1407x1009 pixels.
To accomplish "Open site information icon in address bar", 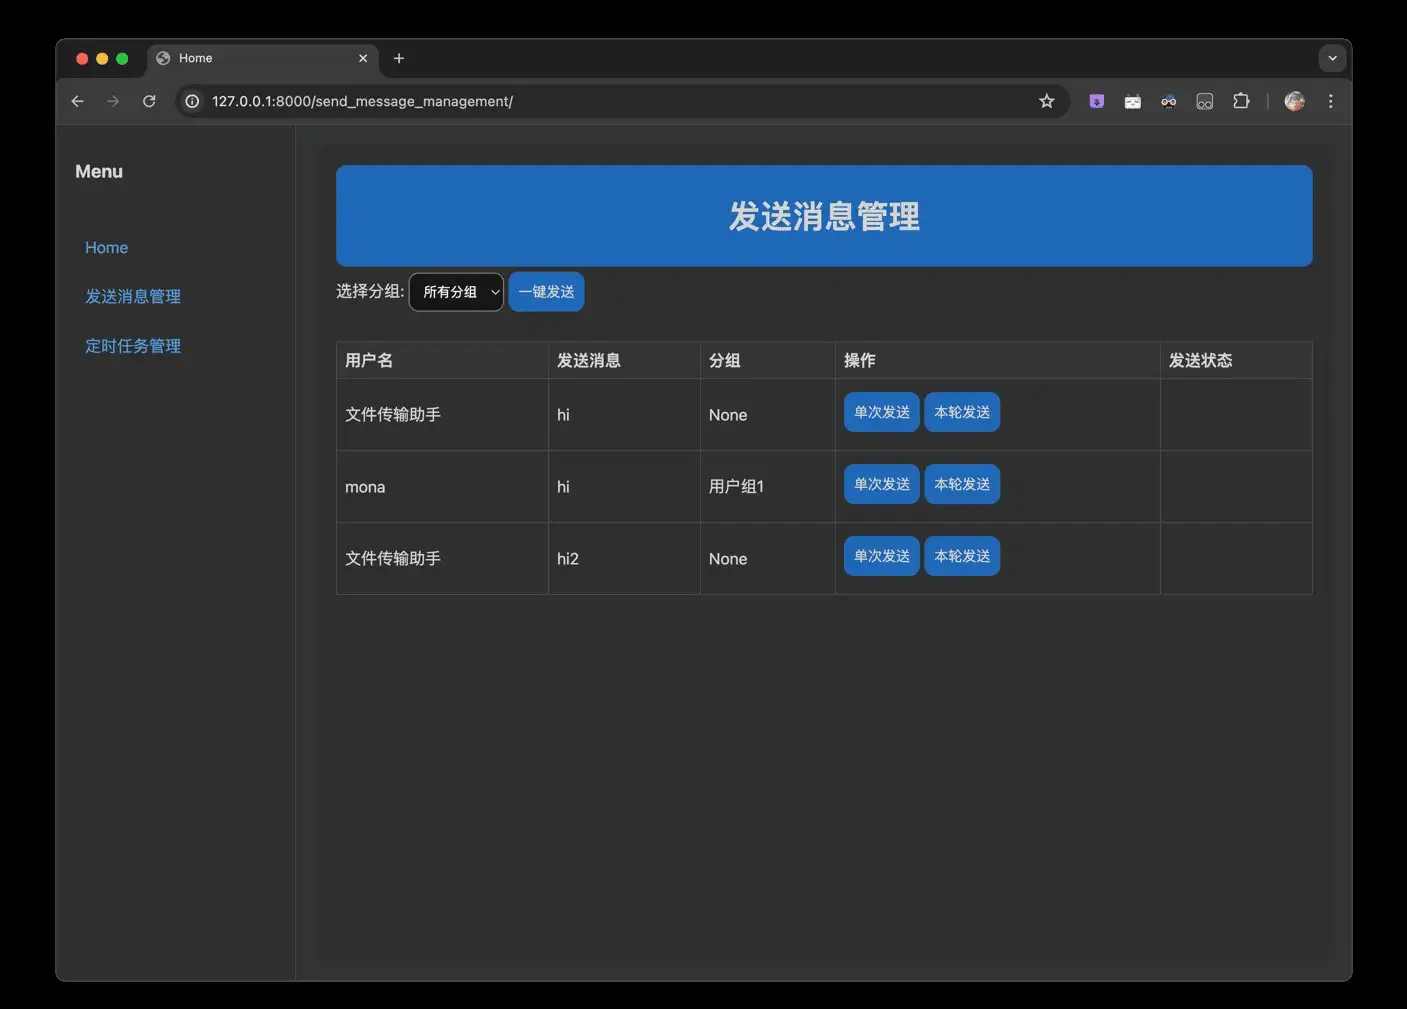I will point(191,101).
